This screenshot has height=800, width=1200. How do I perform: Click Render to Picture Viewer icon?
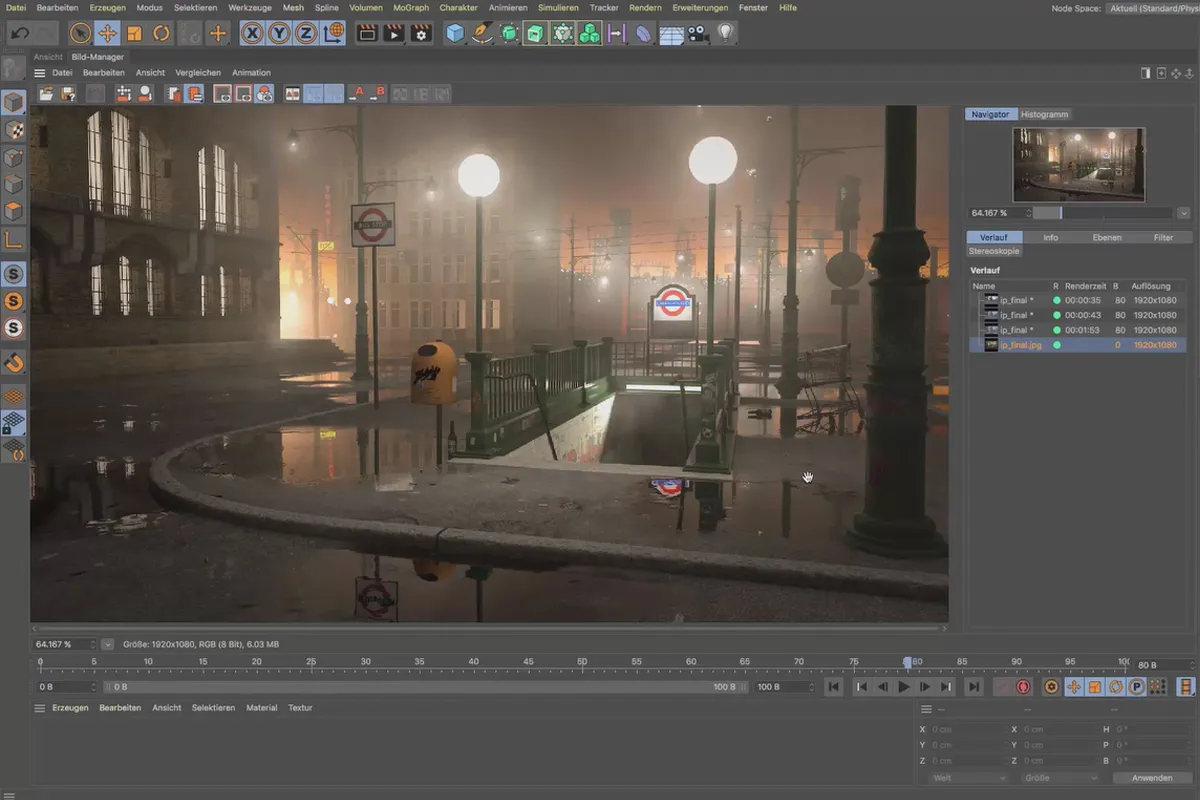(394, 33)
